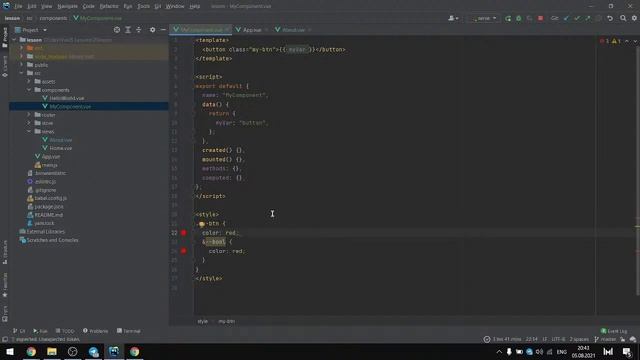Go to previous highlighted error arrow
Image resolution: width=640 pixels, height=360 pixels.
click(x=627, y=41)
